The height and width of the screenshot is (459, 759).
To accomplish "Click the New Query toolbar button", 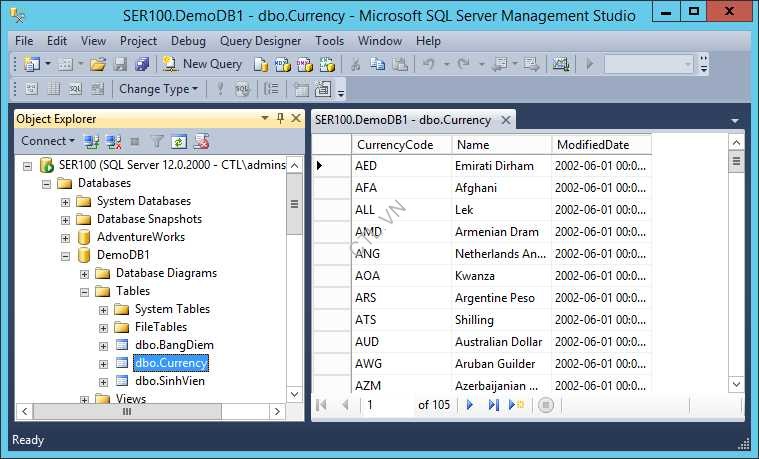I will [202, 64].
